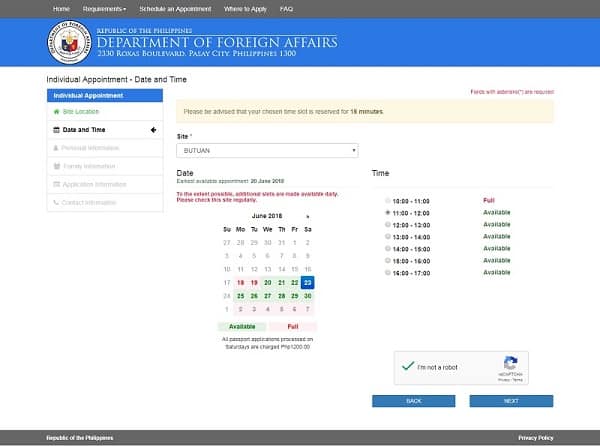The image size is (600, 446).
Task: Select the 12:00 - 13:00 time slot
Action: tap(388, 225)
